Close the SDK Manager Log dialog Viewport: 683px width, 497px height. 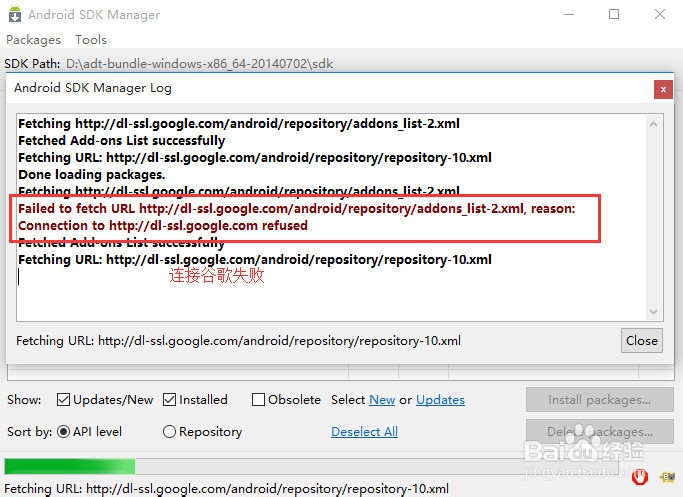point(663,89)
